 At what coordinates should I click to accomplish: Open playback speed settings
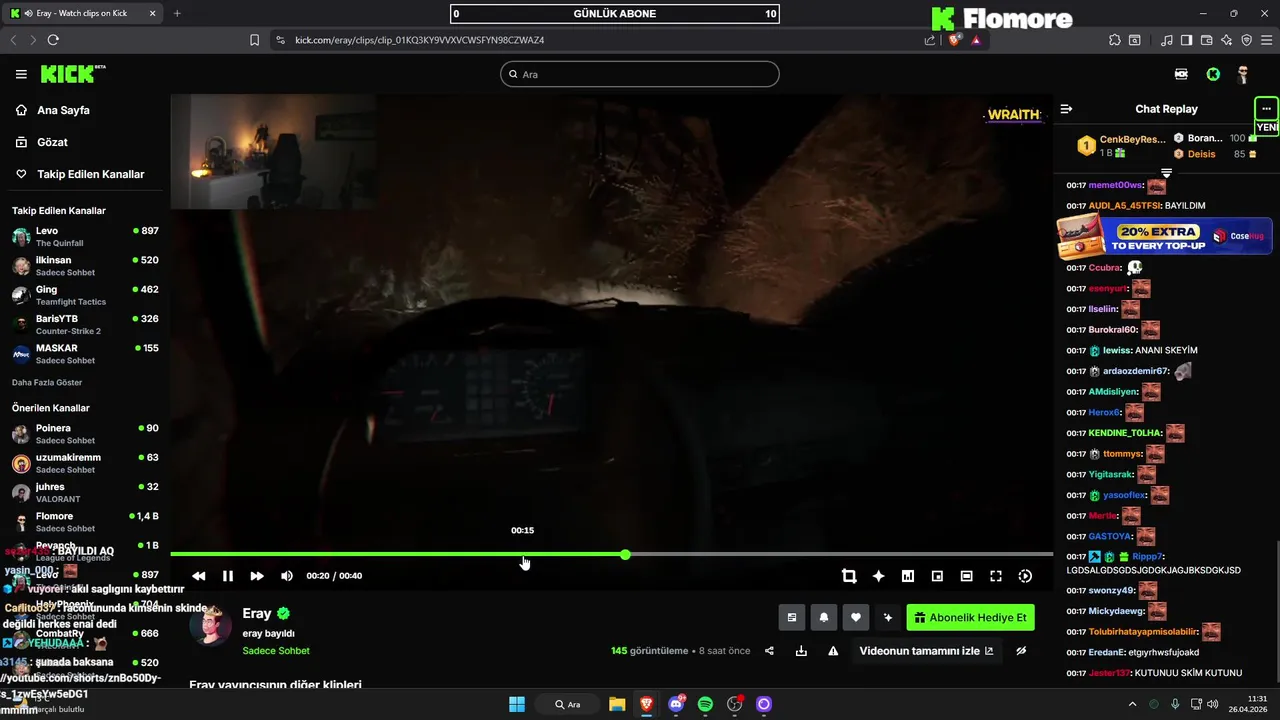click(x=1025, y=576)
